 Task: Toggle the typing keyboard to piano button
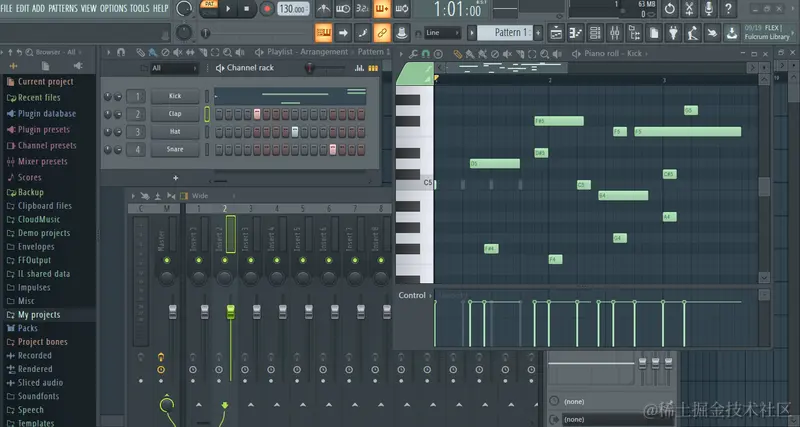pyautogui.click(x=323, y=33)
